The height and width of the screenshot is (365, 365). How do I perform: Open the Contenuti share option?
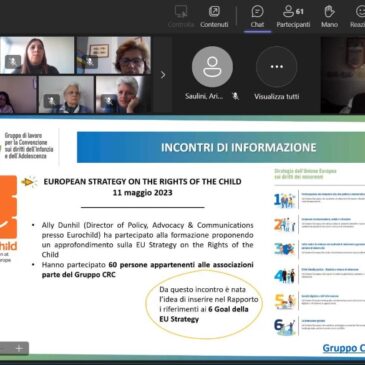coord(214,17)
